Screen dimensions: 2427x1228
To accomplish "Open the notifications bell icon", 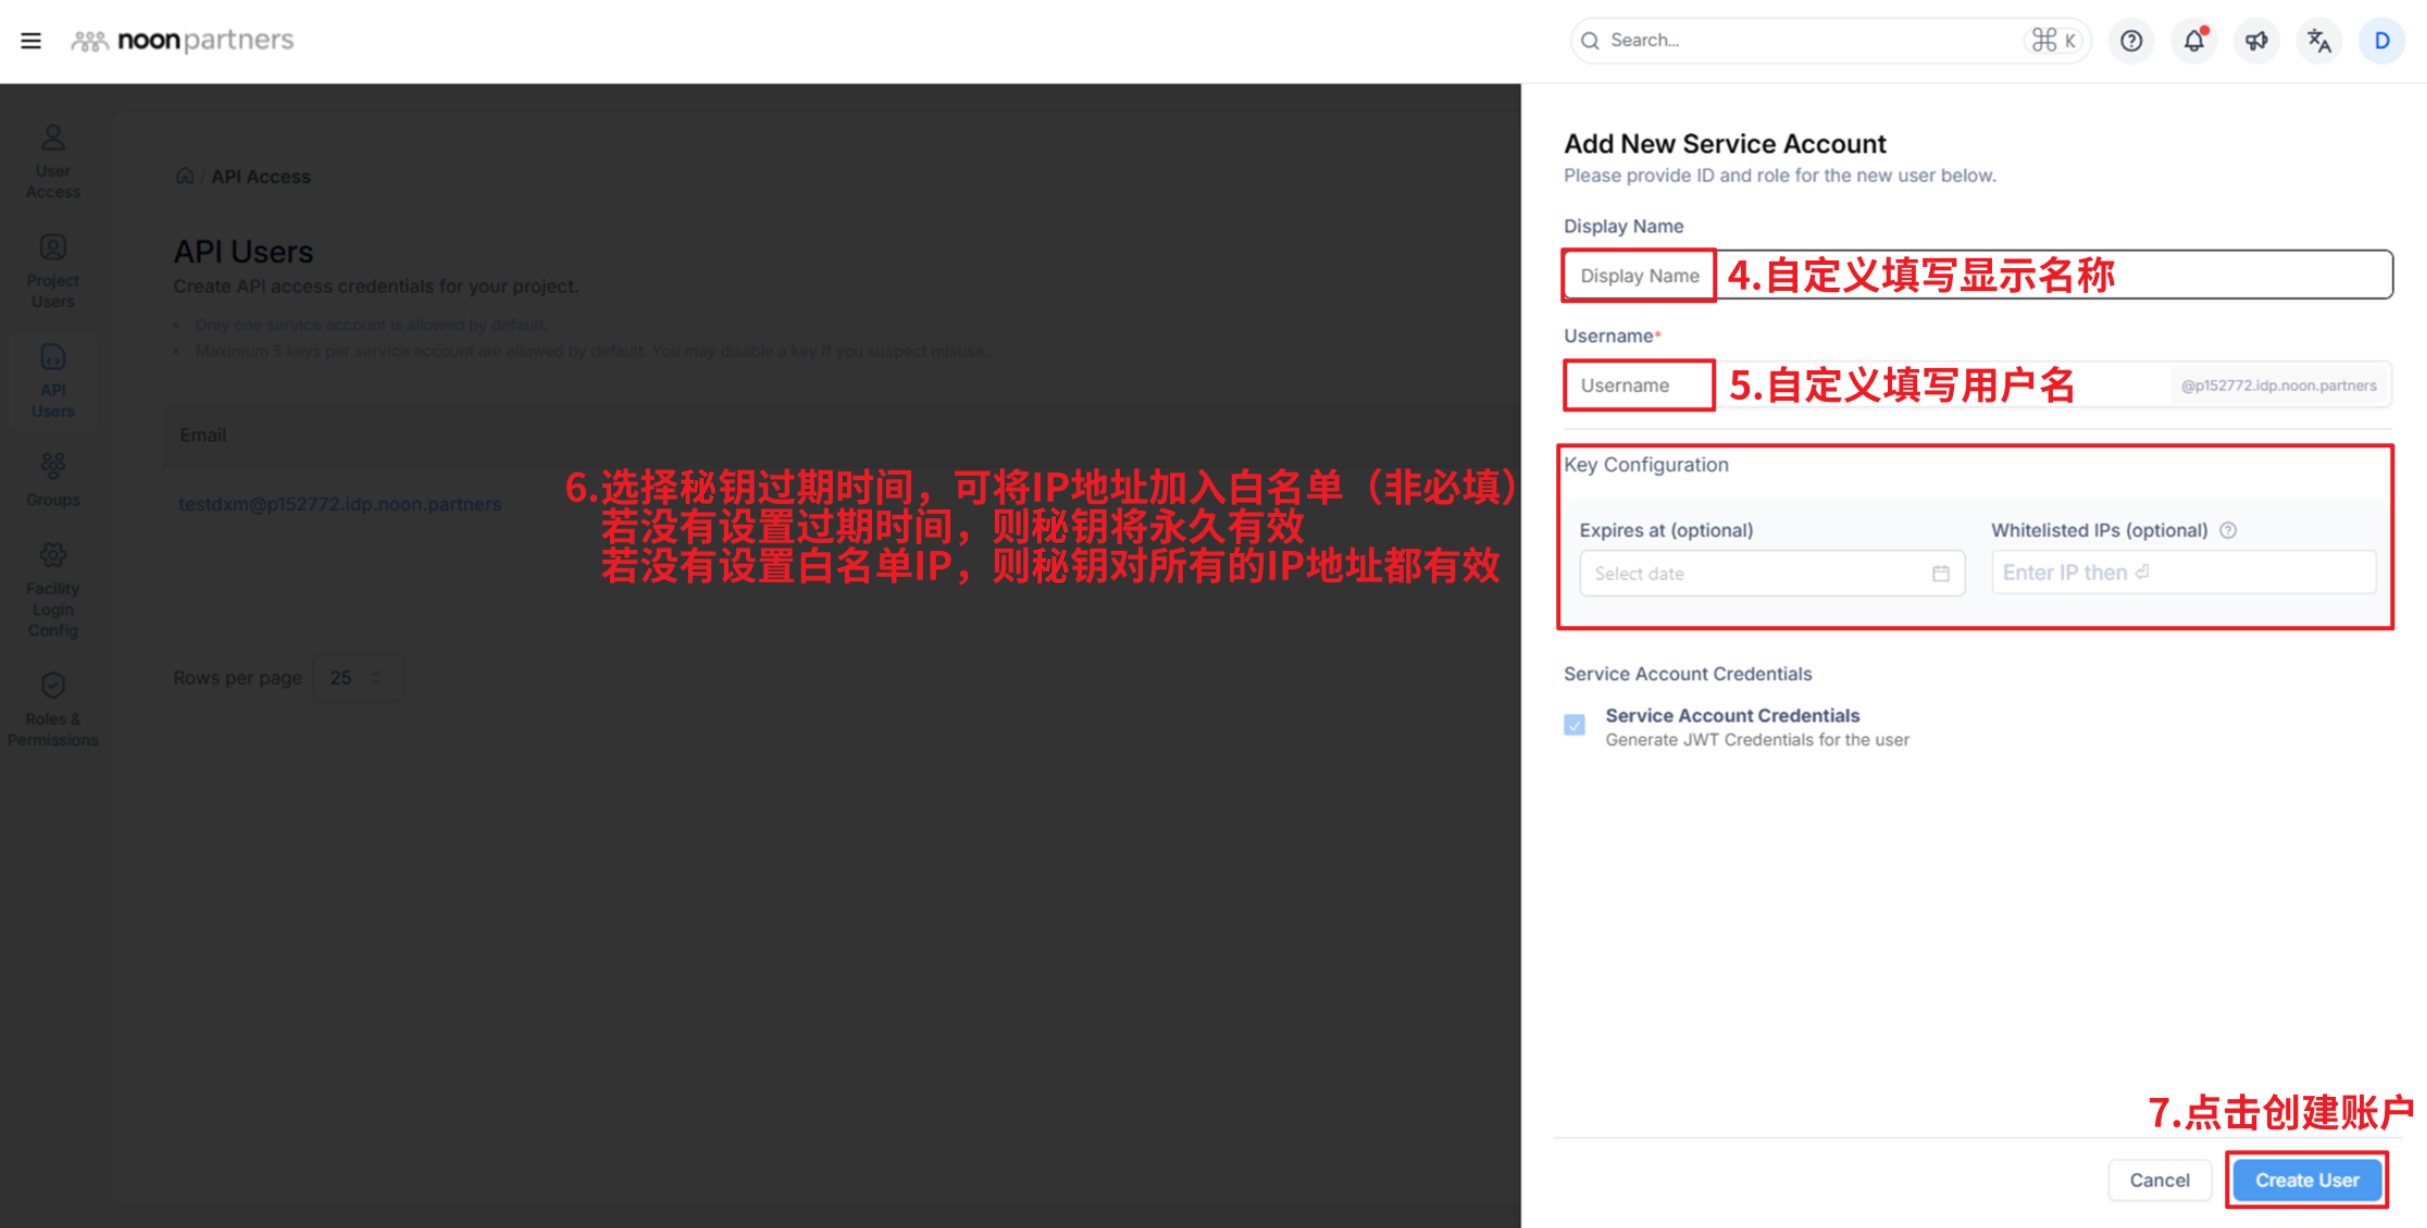I will click(x=2193, y=40).
